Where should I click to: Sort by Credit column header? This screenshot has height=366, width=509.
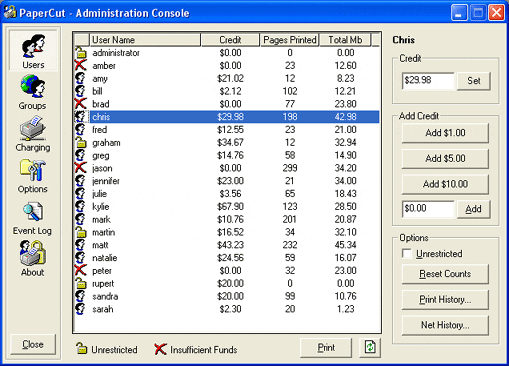pos(230,40)
